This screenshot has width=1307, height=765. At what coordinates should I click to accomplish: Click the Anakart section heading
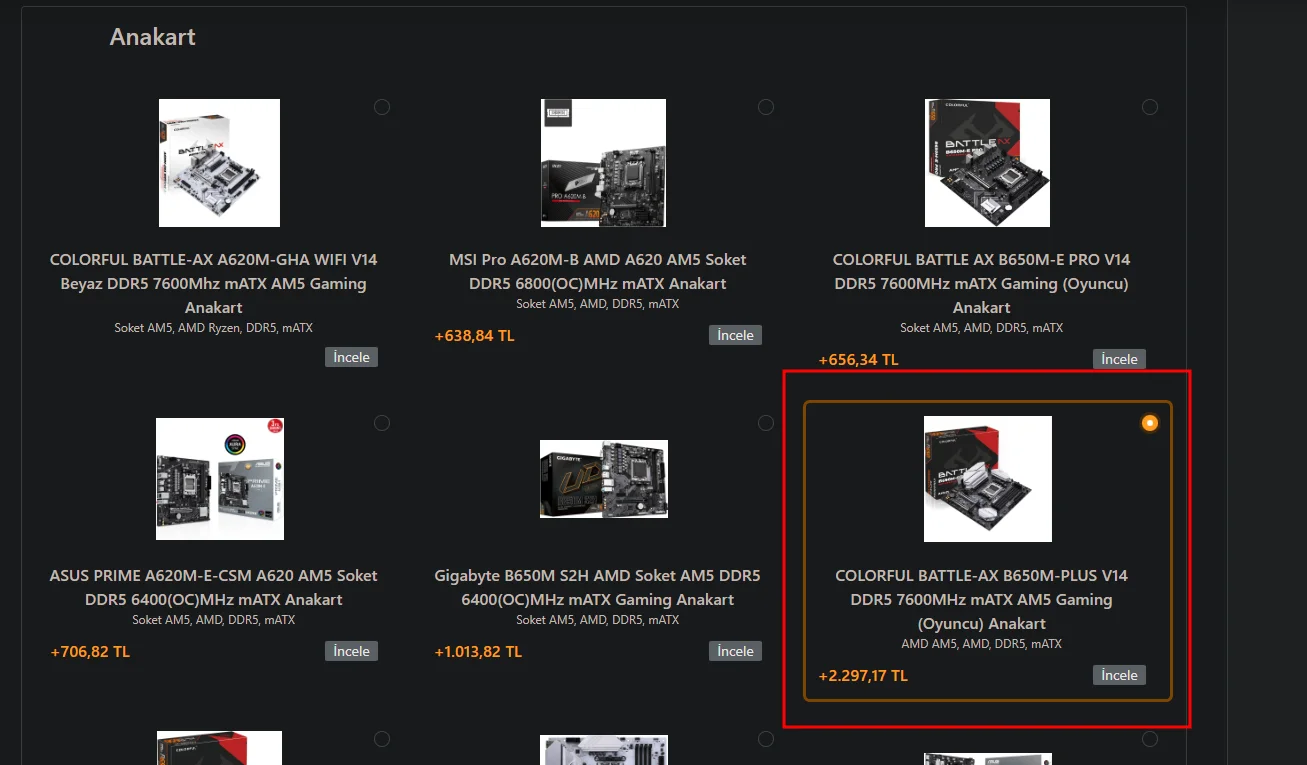pyautogui.click(x=153, y=37)
